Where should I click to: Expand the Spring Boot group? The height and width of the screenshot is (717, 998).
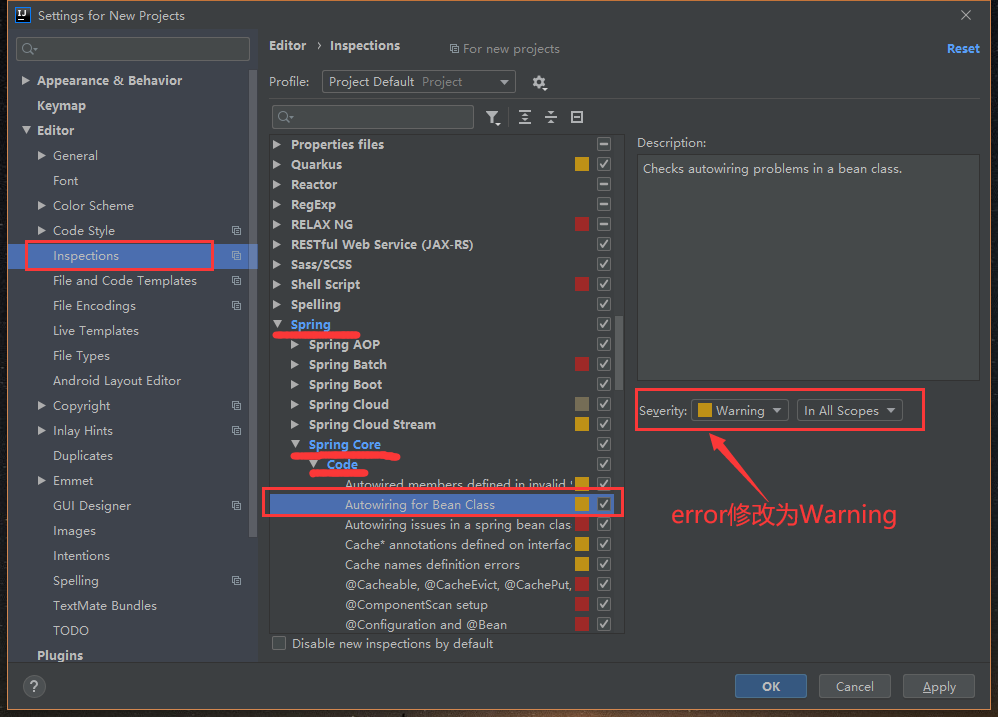tap(295, 384)
